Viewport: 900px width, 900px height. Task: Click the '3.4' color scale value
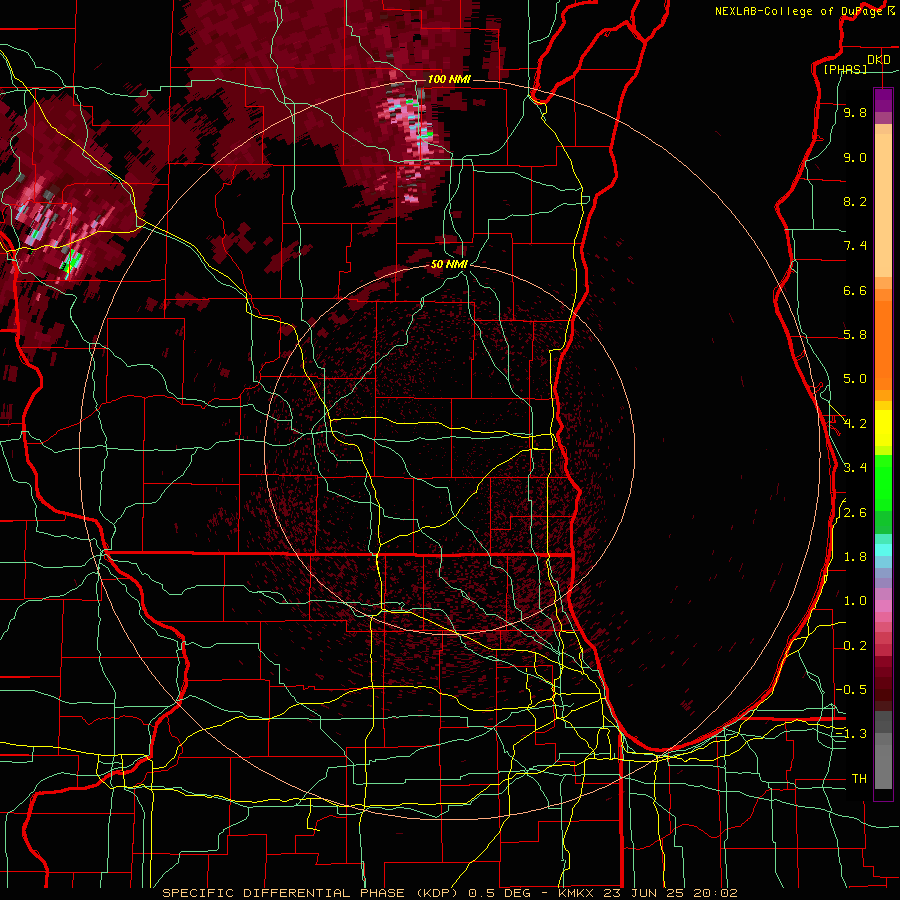pyautogui.click(x=855, y=468)
